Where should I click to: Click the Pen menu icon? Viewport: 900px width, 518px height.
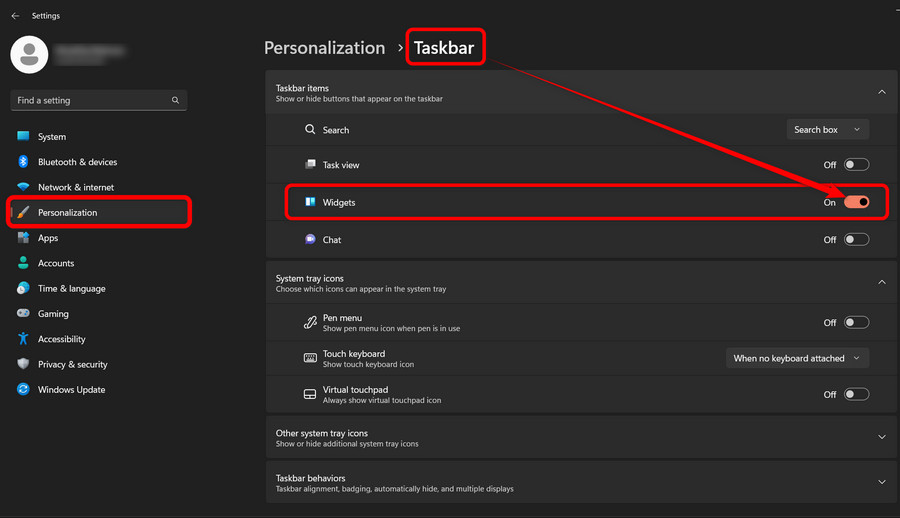tap(310, 323)
